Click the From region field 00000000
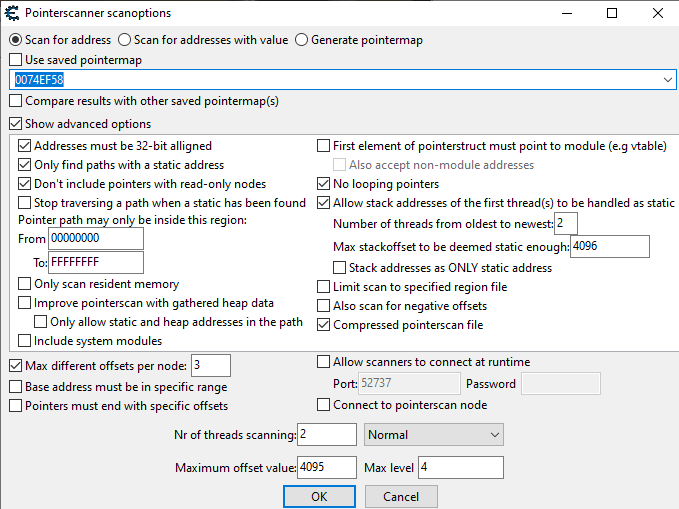The height and width of the screenshot is (509, 679). pyautogui.click(x=96, y=238)
